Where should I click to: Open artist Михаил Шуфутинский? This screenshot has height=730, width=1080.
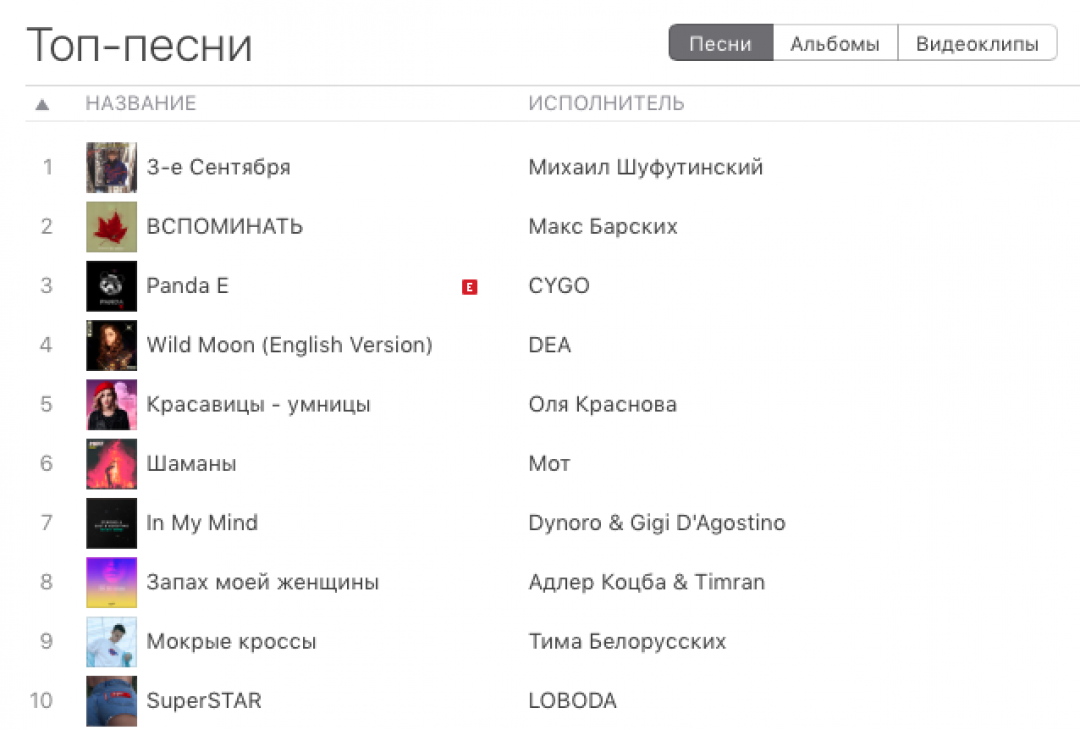point(645,167)
